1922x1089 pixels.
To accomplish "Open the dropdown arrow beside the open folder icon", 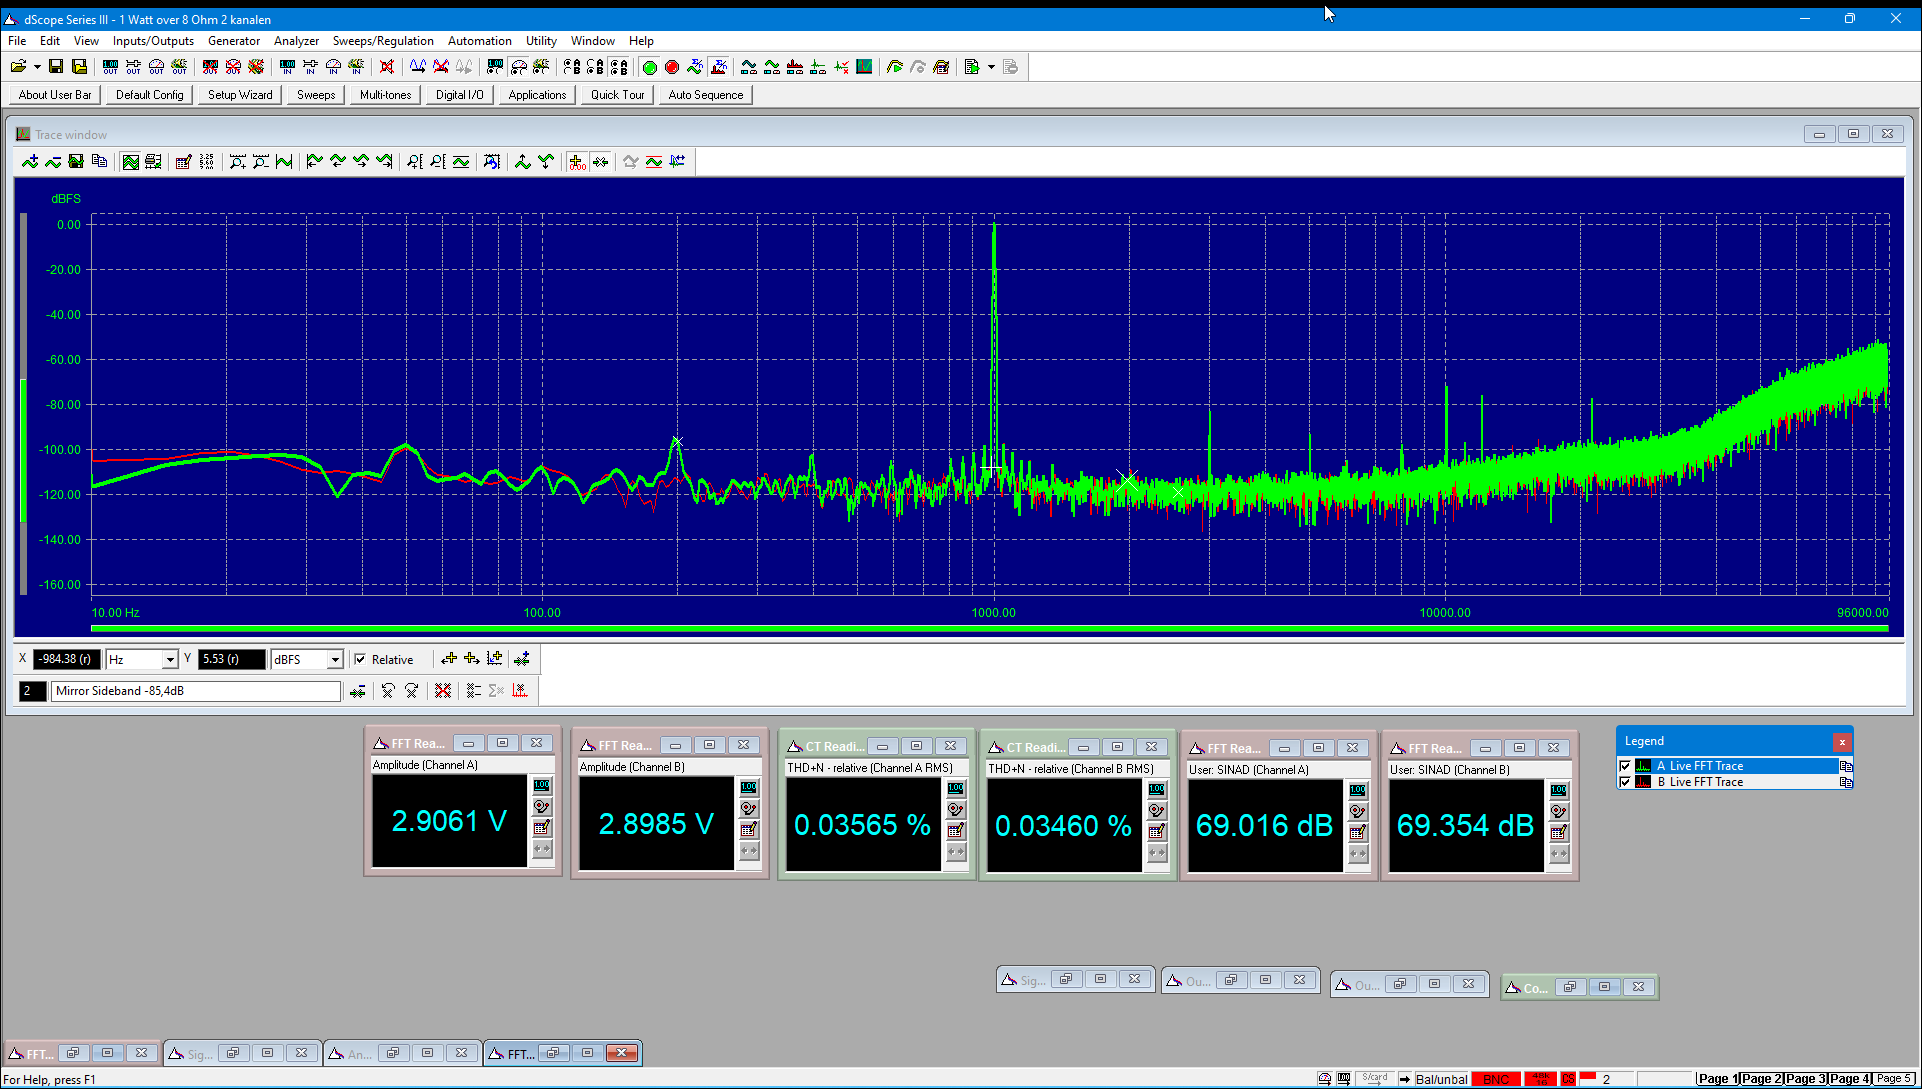I will tap(37, 67).
